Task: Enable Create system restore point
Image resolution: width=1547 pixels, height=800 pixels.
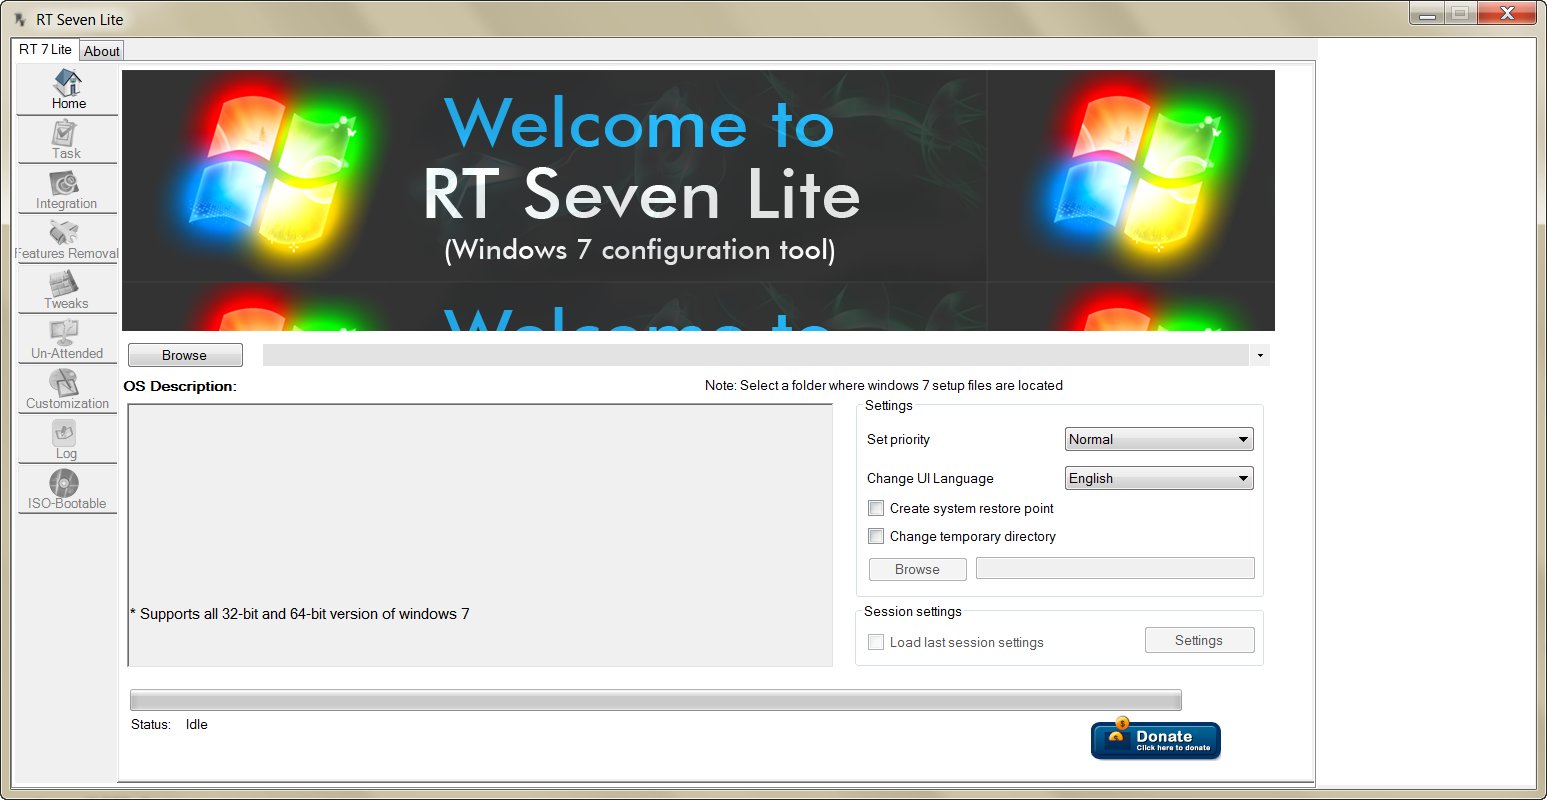Action: coord(876,508)
